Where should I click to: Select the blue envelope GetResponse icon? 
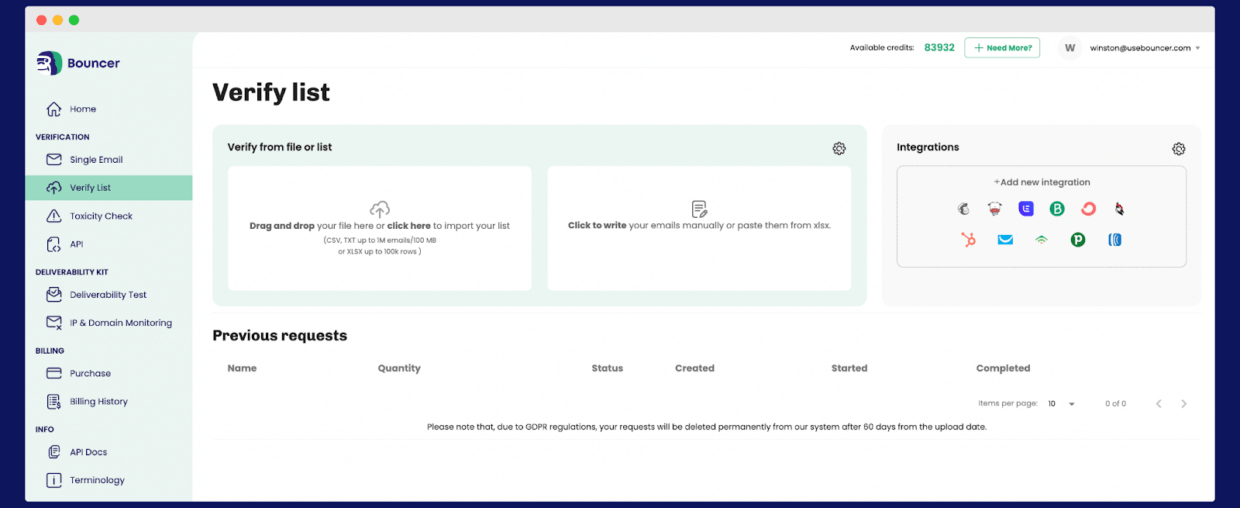1005,240
